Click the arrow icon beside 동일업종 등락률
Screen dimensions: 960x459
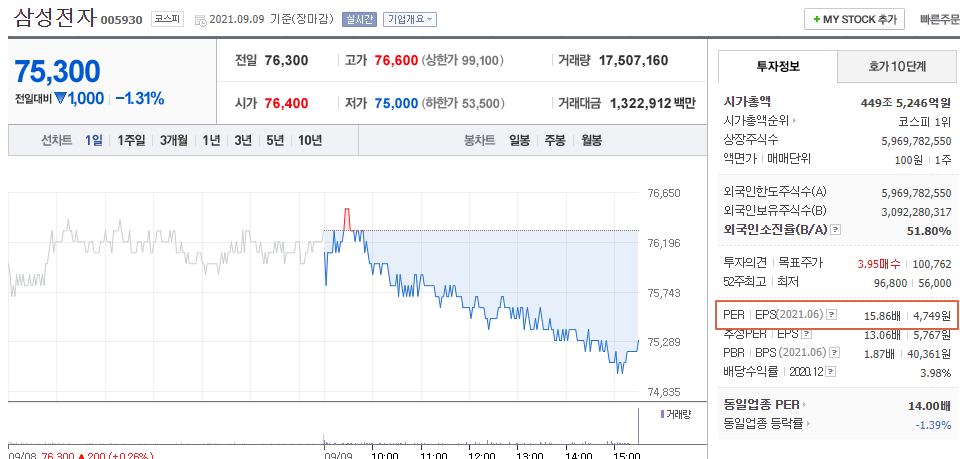coord(808,424)
